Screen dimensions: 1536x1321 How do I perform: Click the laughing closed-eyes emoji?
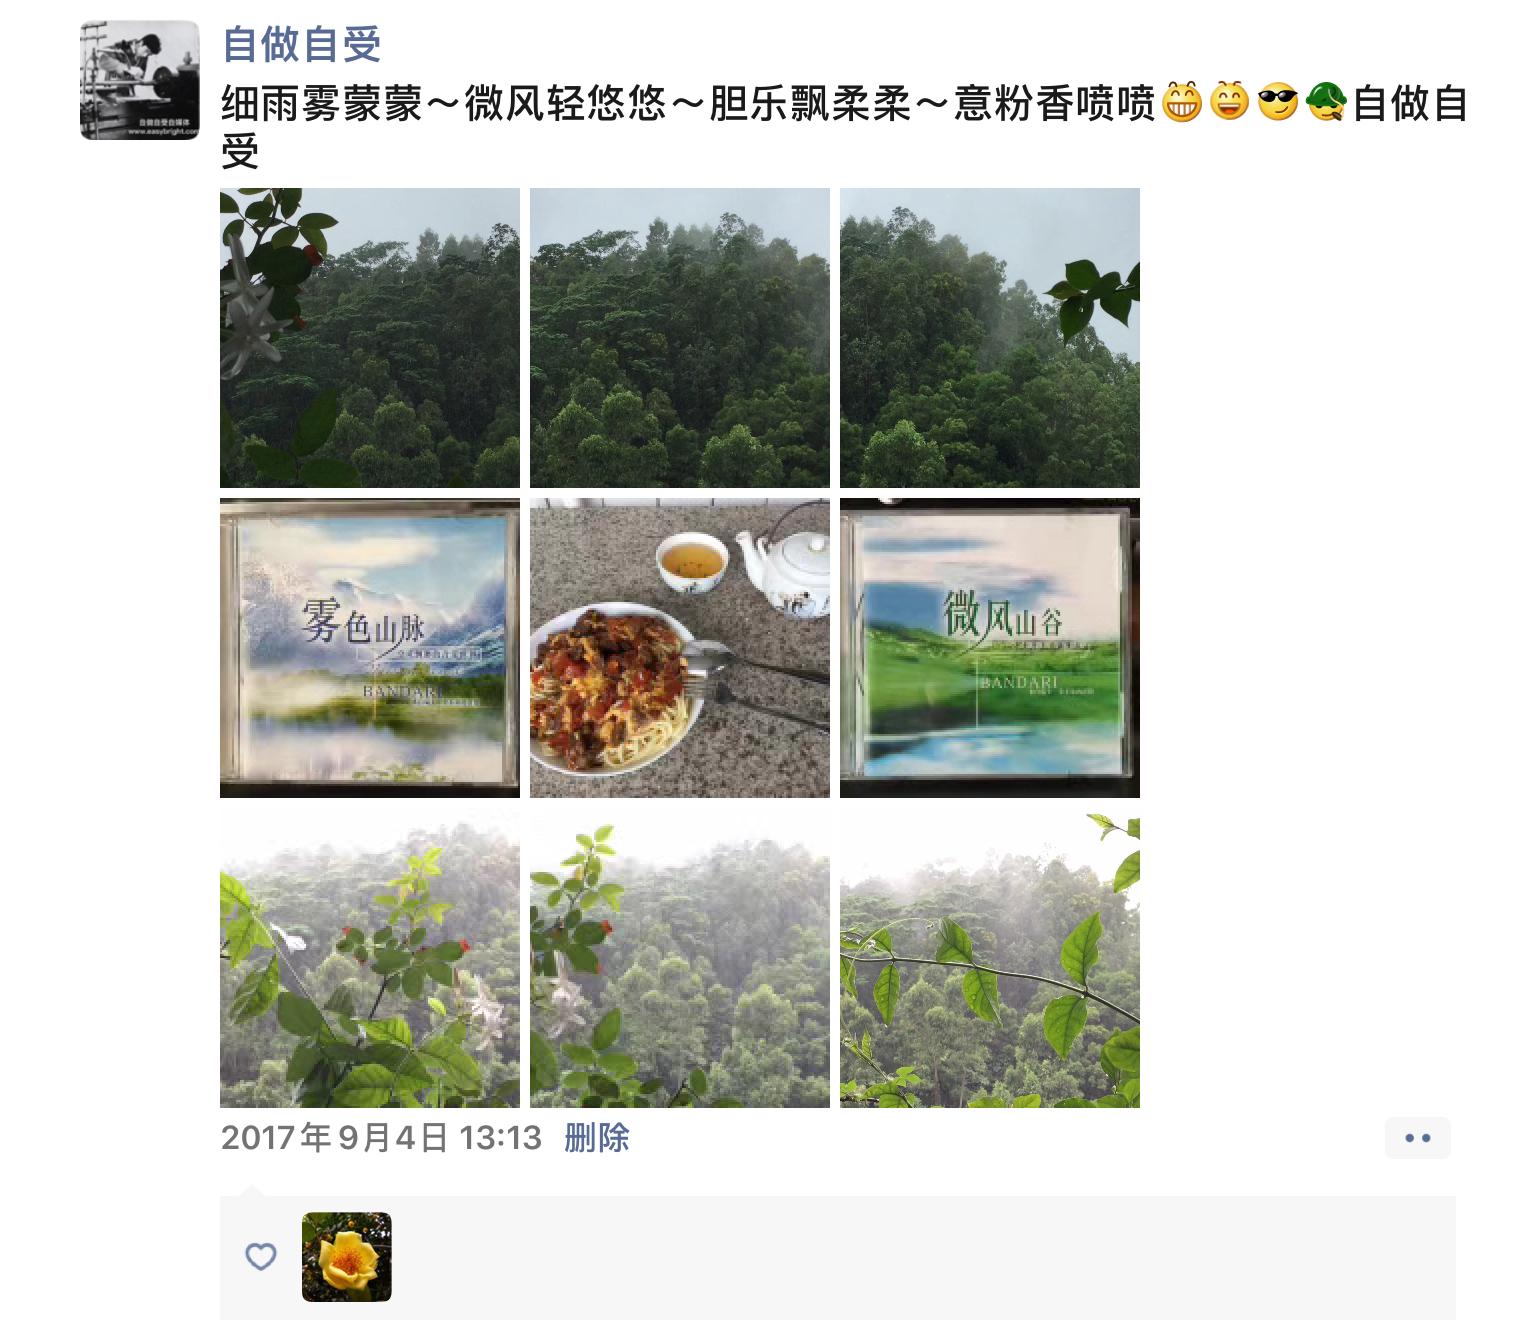point(1230,102)
